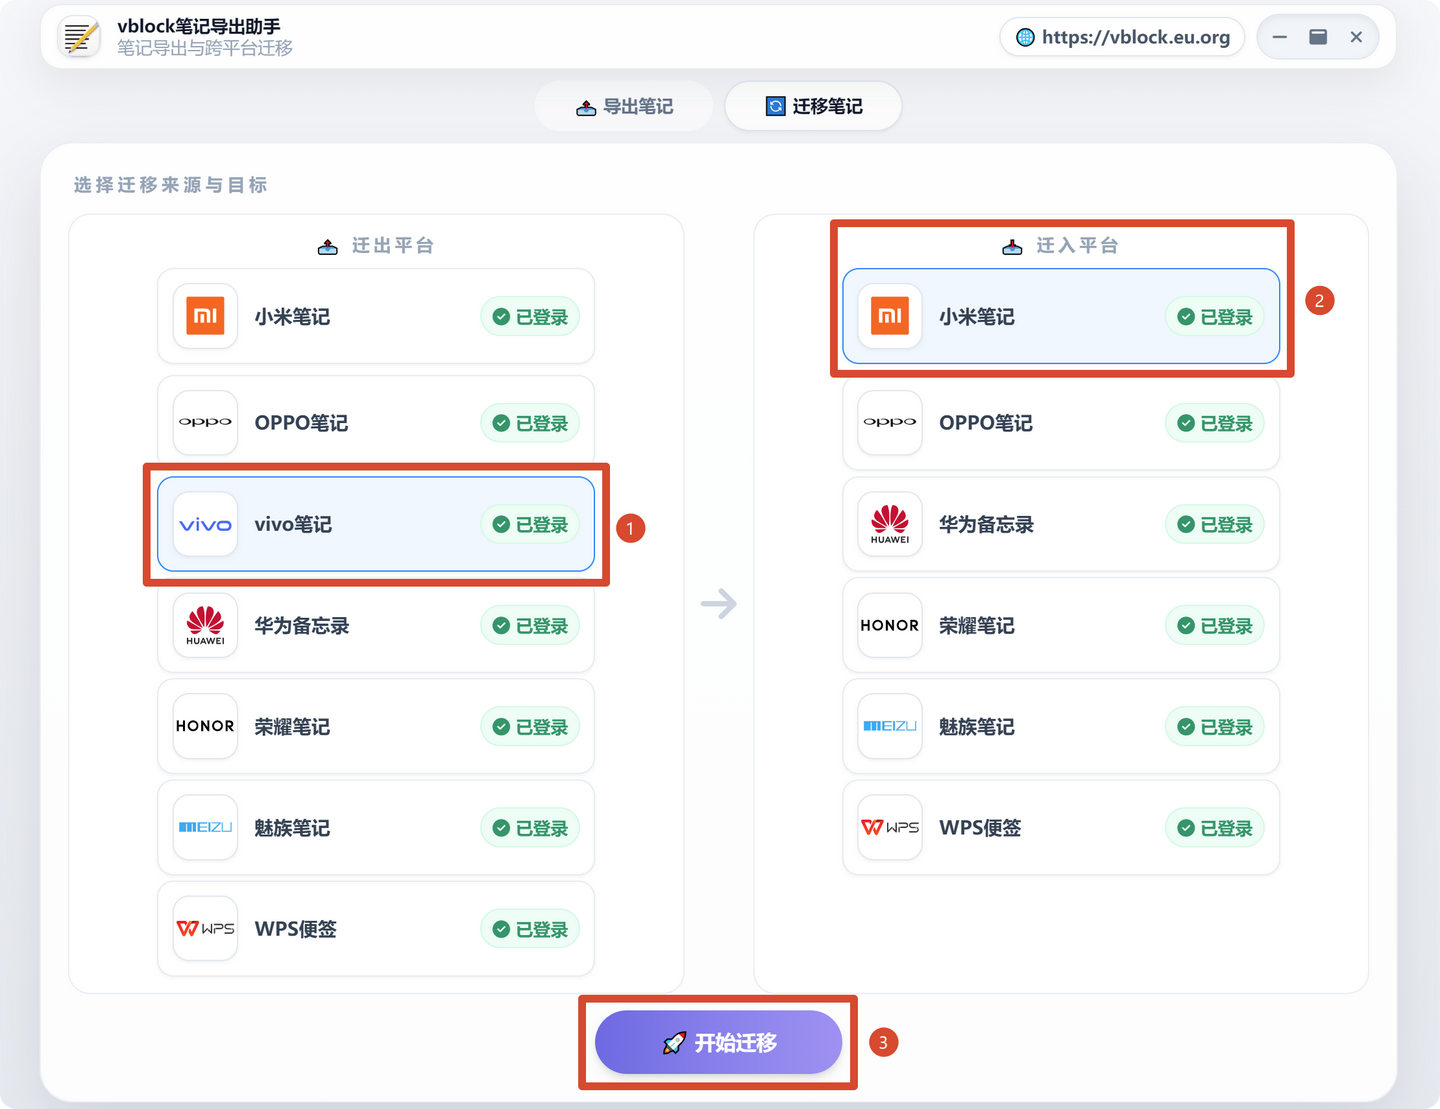
Task: Select 魅族笔记 as source platform
Action: tap(376, 827)
